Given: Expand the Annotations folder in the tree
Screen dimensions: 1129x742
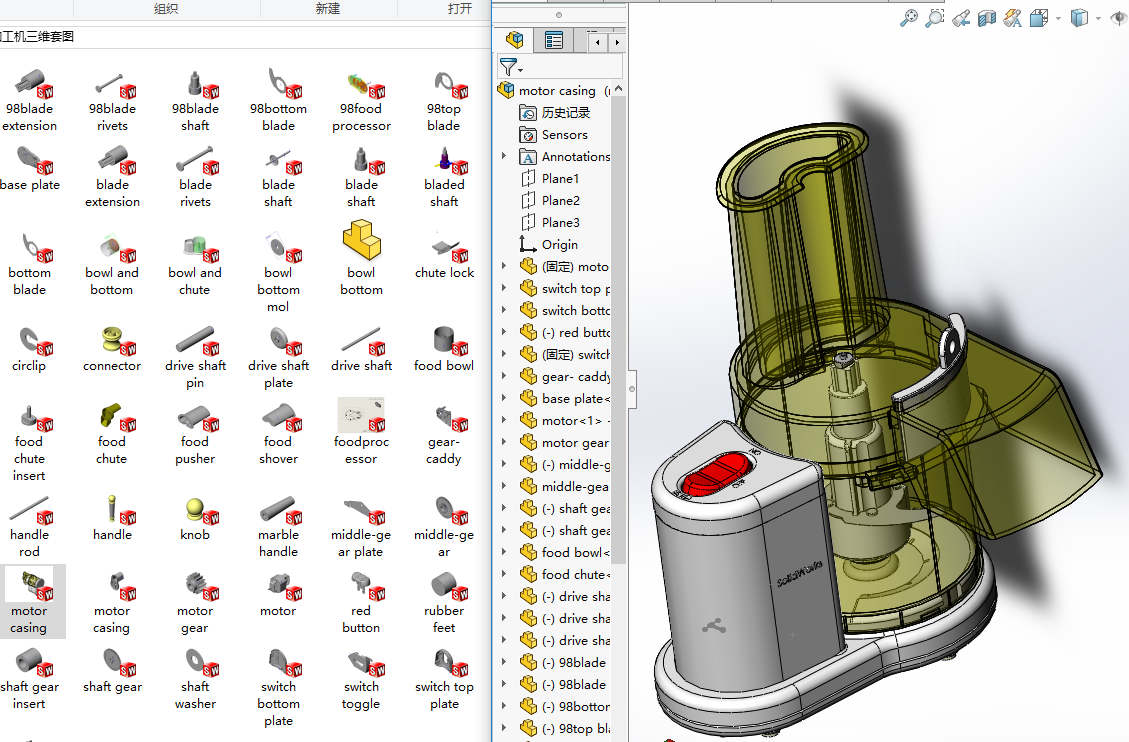Looking at the screenshot, I should (x=504, y=157).
